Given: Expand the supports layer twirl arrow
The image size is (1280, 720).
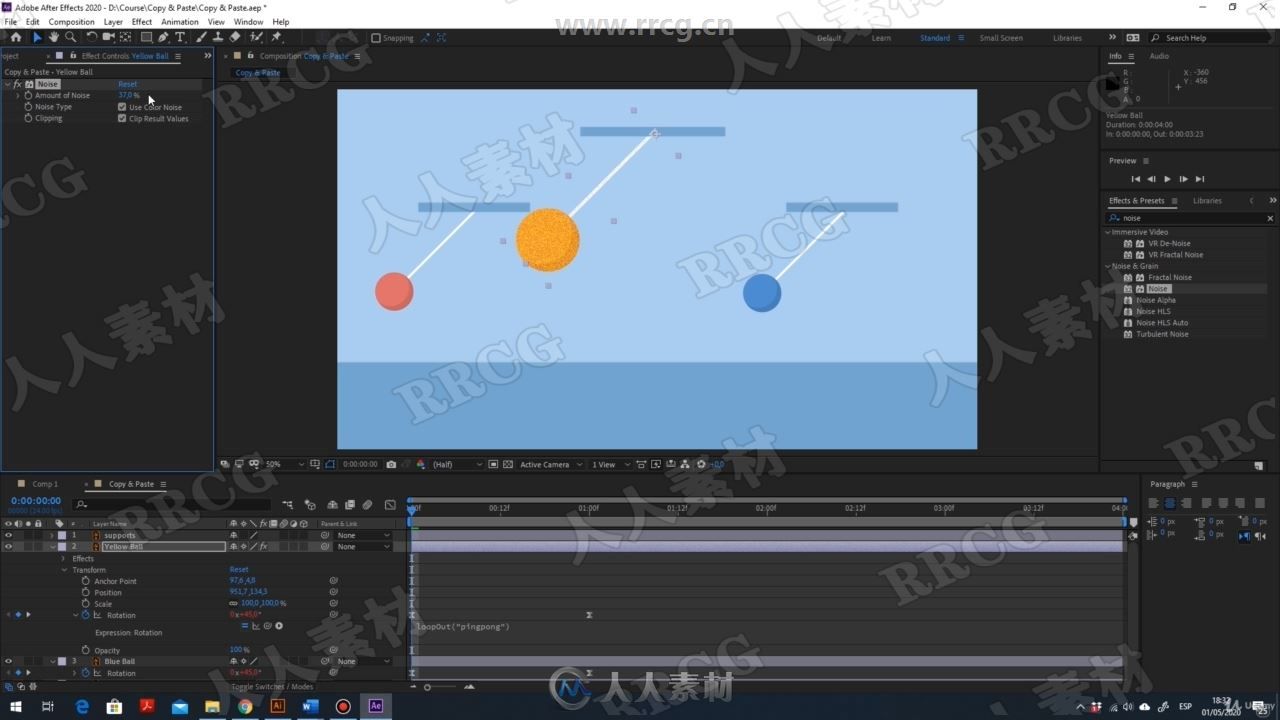Looking at the screenshot, I should [x=52, y=535].
